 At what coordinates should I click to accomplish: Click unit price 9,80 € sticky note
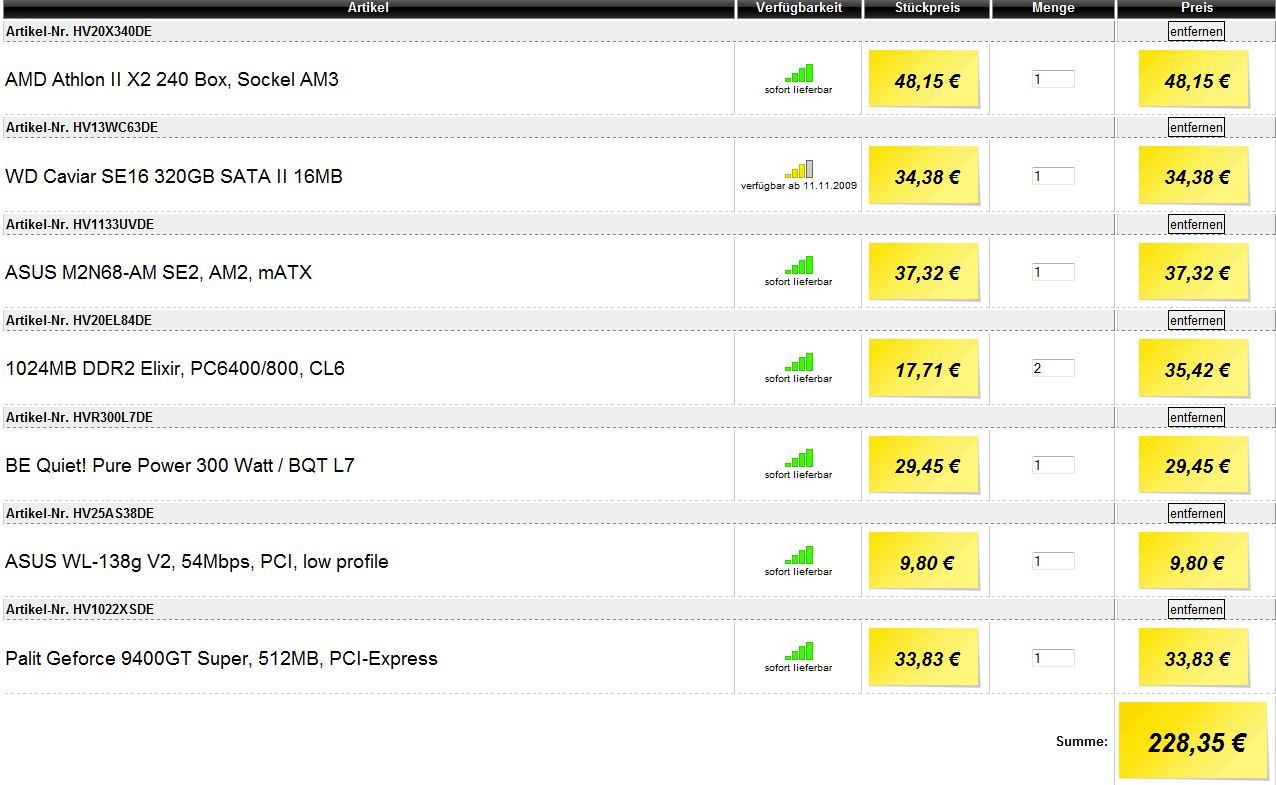(924, 562)
